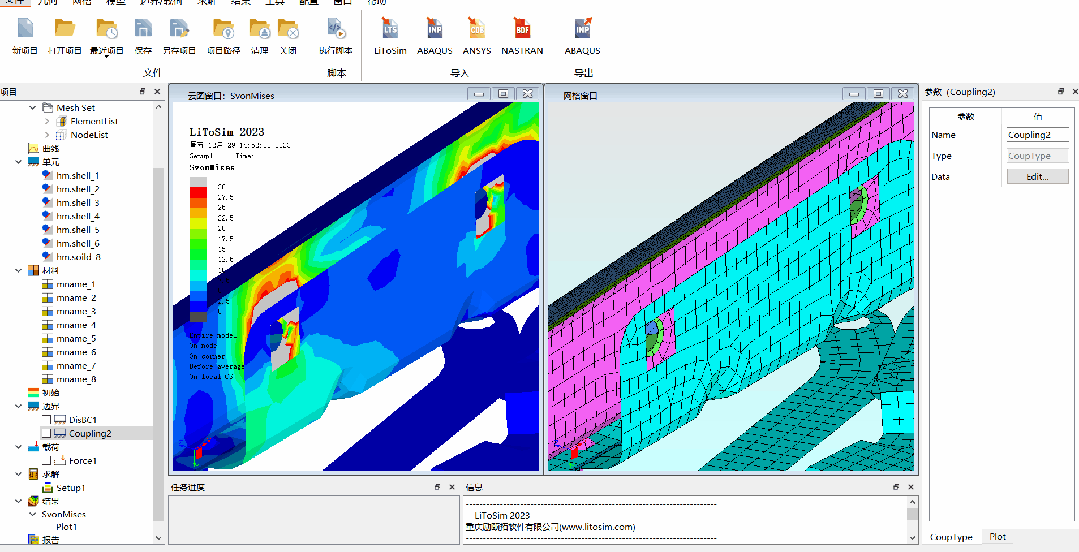Switch to the CoupType tab
Viewport: 1079px width, 552px height.
(x=950, y=537)
